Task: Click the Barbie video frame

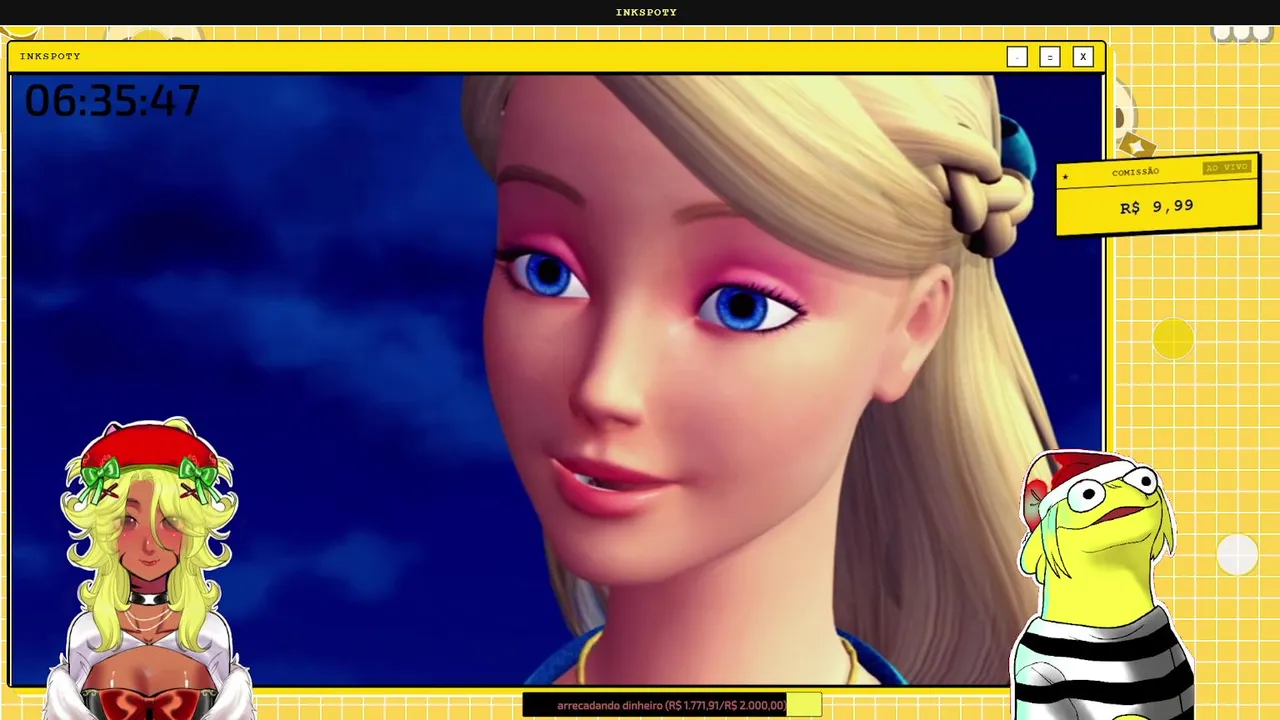Action: click(556, 380)
